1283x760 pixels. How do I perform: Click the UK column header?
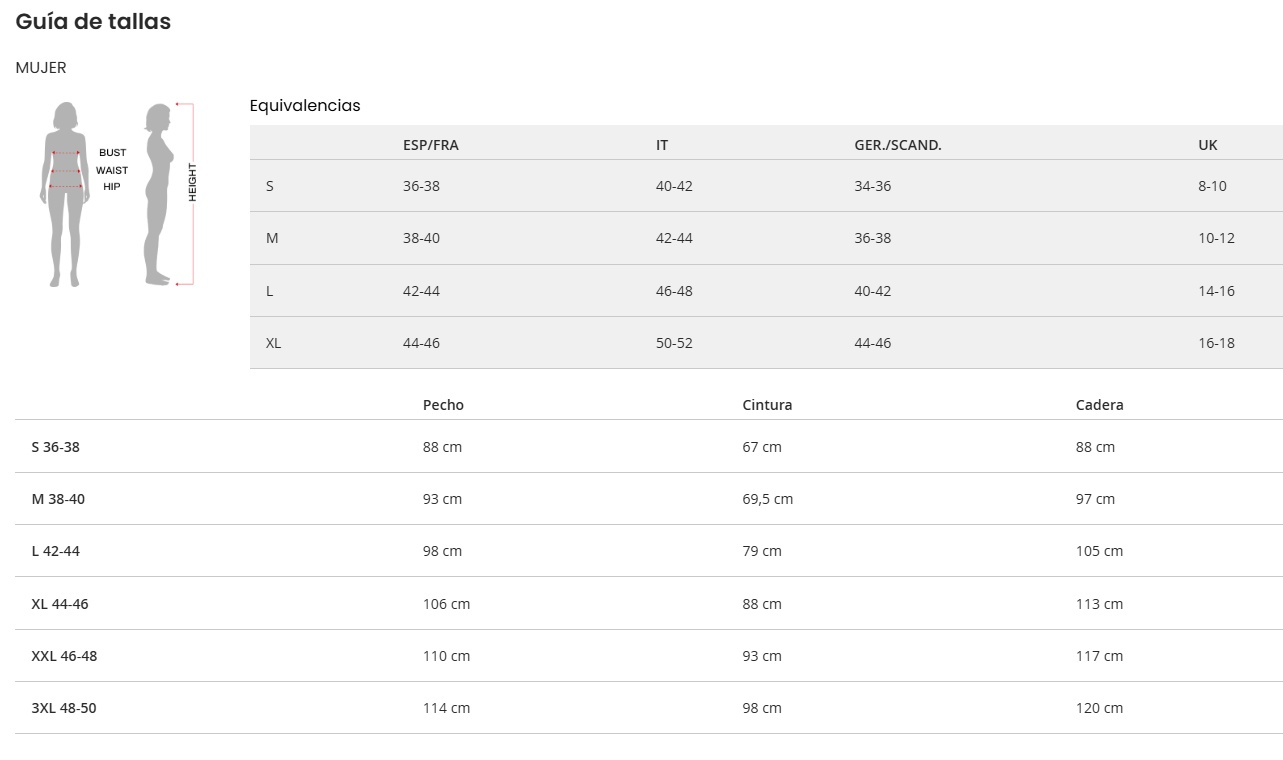[x=1208, y=145]
